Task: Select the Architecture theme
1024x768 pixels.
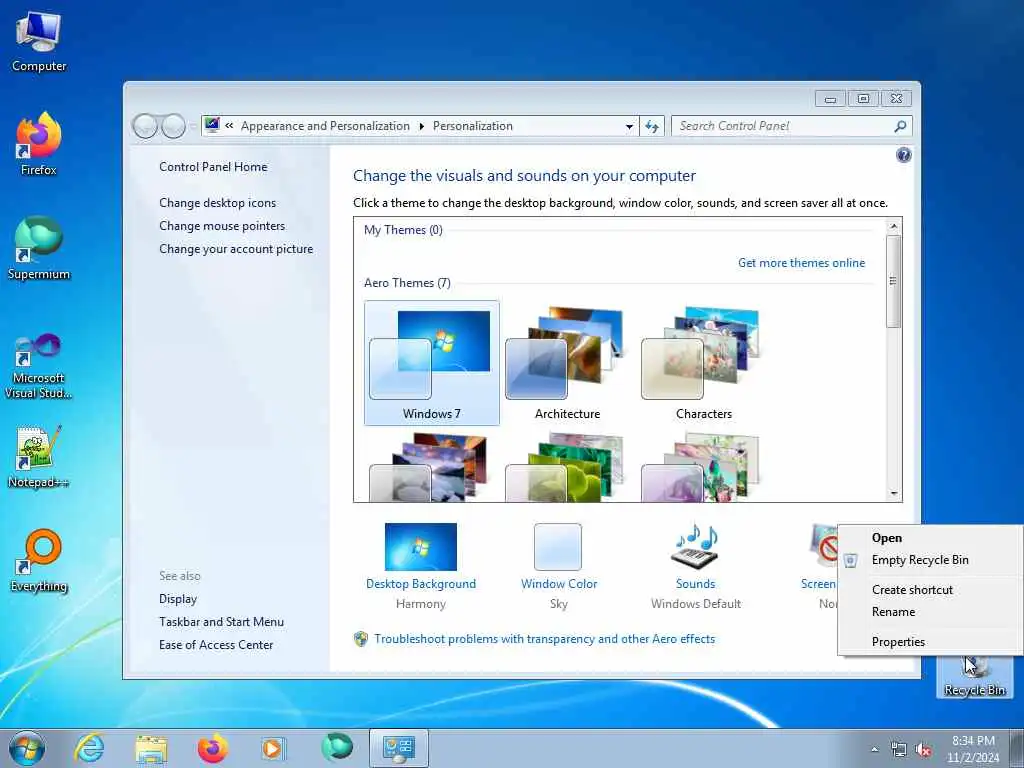Action: [x=567, y=363]
